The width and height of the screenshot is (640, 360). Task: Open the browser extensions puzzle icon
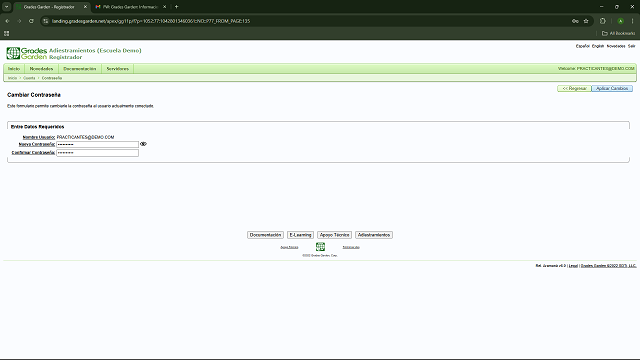[x=603, y=21]
